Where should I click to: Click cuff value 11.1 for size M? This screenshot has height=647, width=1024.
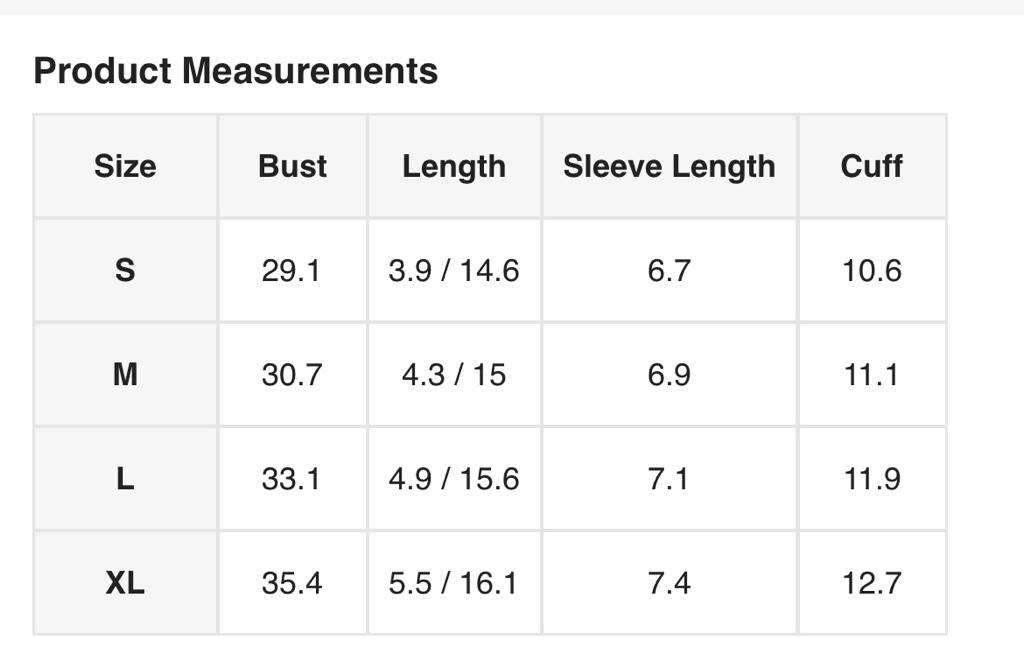click(x=872, y=375)
